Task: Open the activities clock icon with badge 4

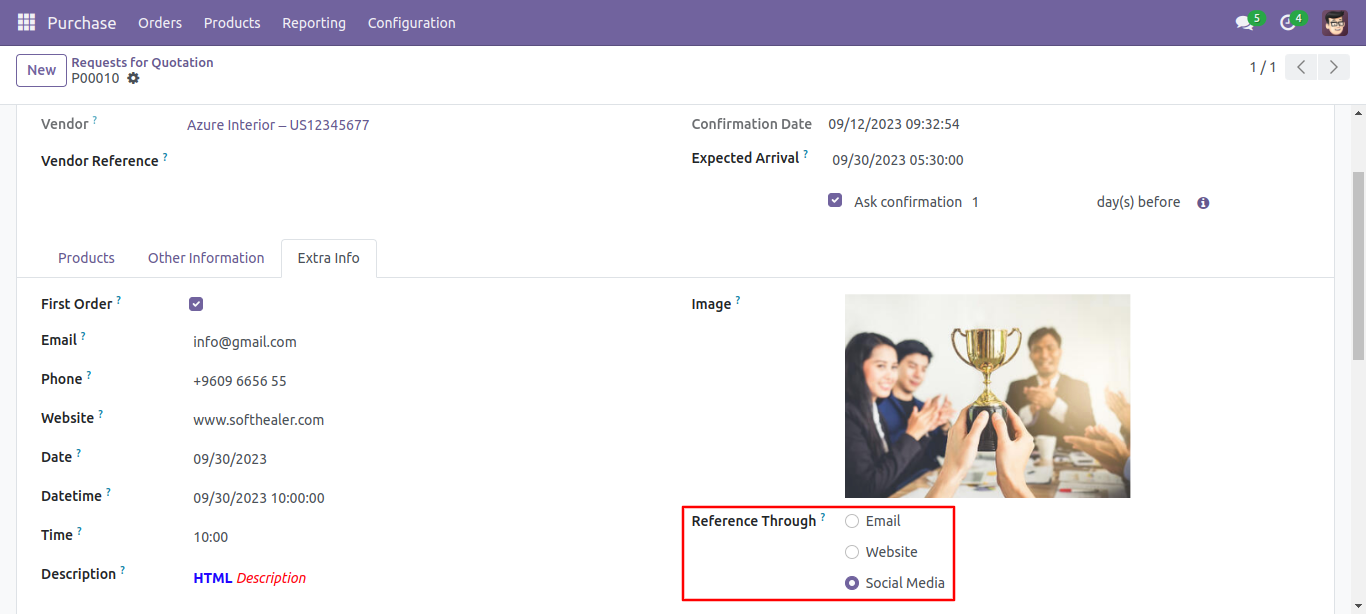Action: click(x=1288, y=22)
